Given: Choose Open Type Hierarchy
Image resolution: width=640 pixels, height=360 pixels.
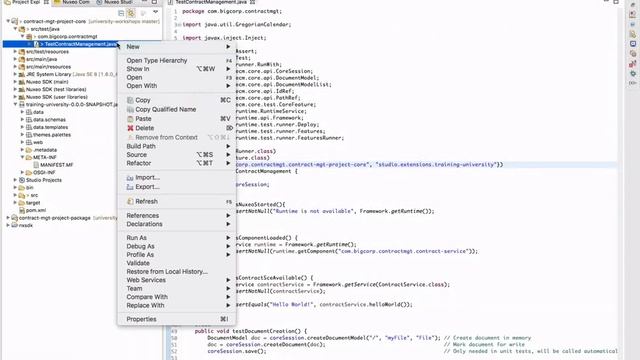Looking at the screenshot, I should pyautogui.click(x=177, y=60).
